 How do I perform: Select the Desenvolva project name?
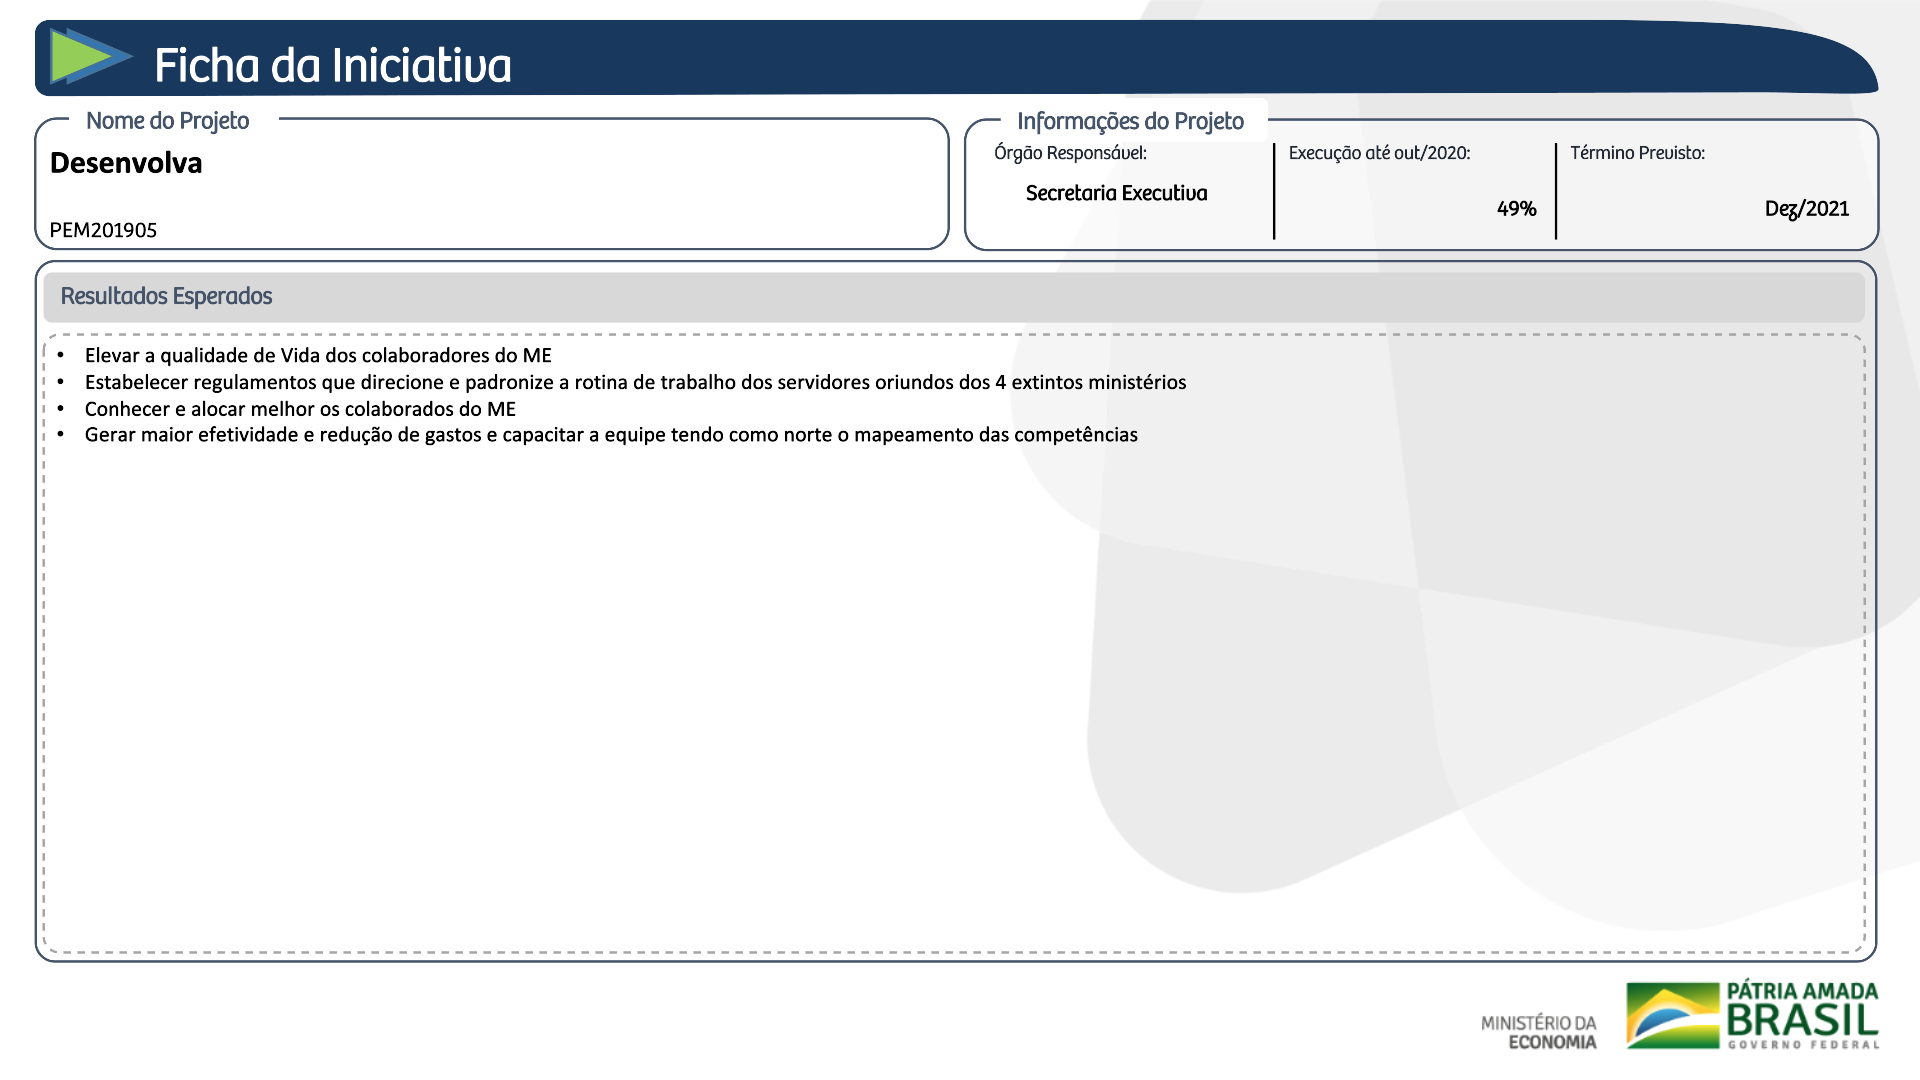126,163
